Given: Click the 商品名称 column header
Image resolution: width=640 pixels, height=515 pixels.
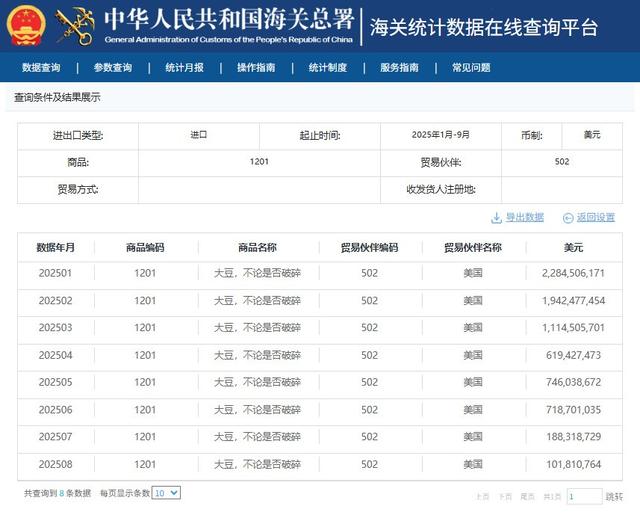Looking at the screenshot, I should tap(258, 247).
